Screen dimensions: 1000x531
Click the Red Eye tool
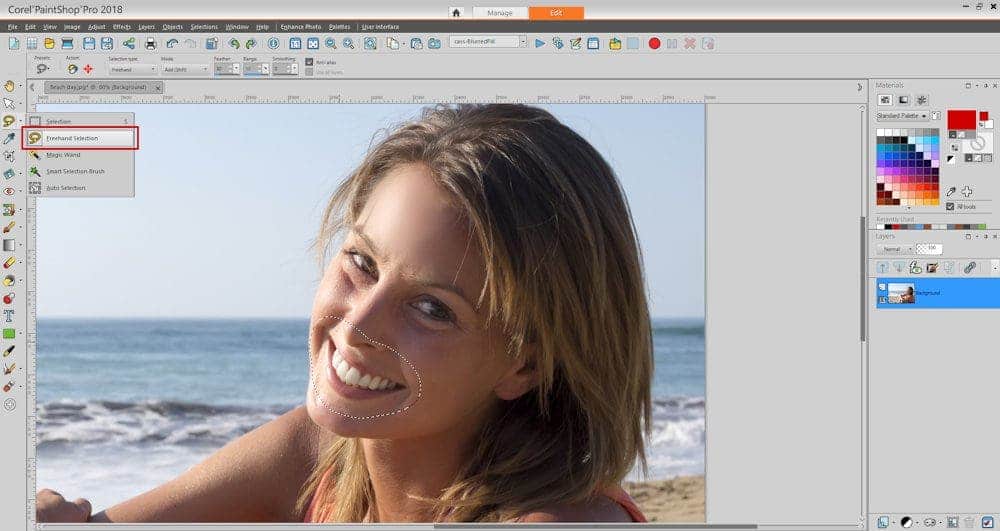(x=10, y=190)
